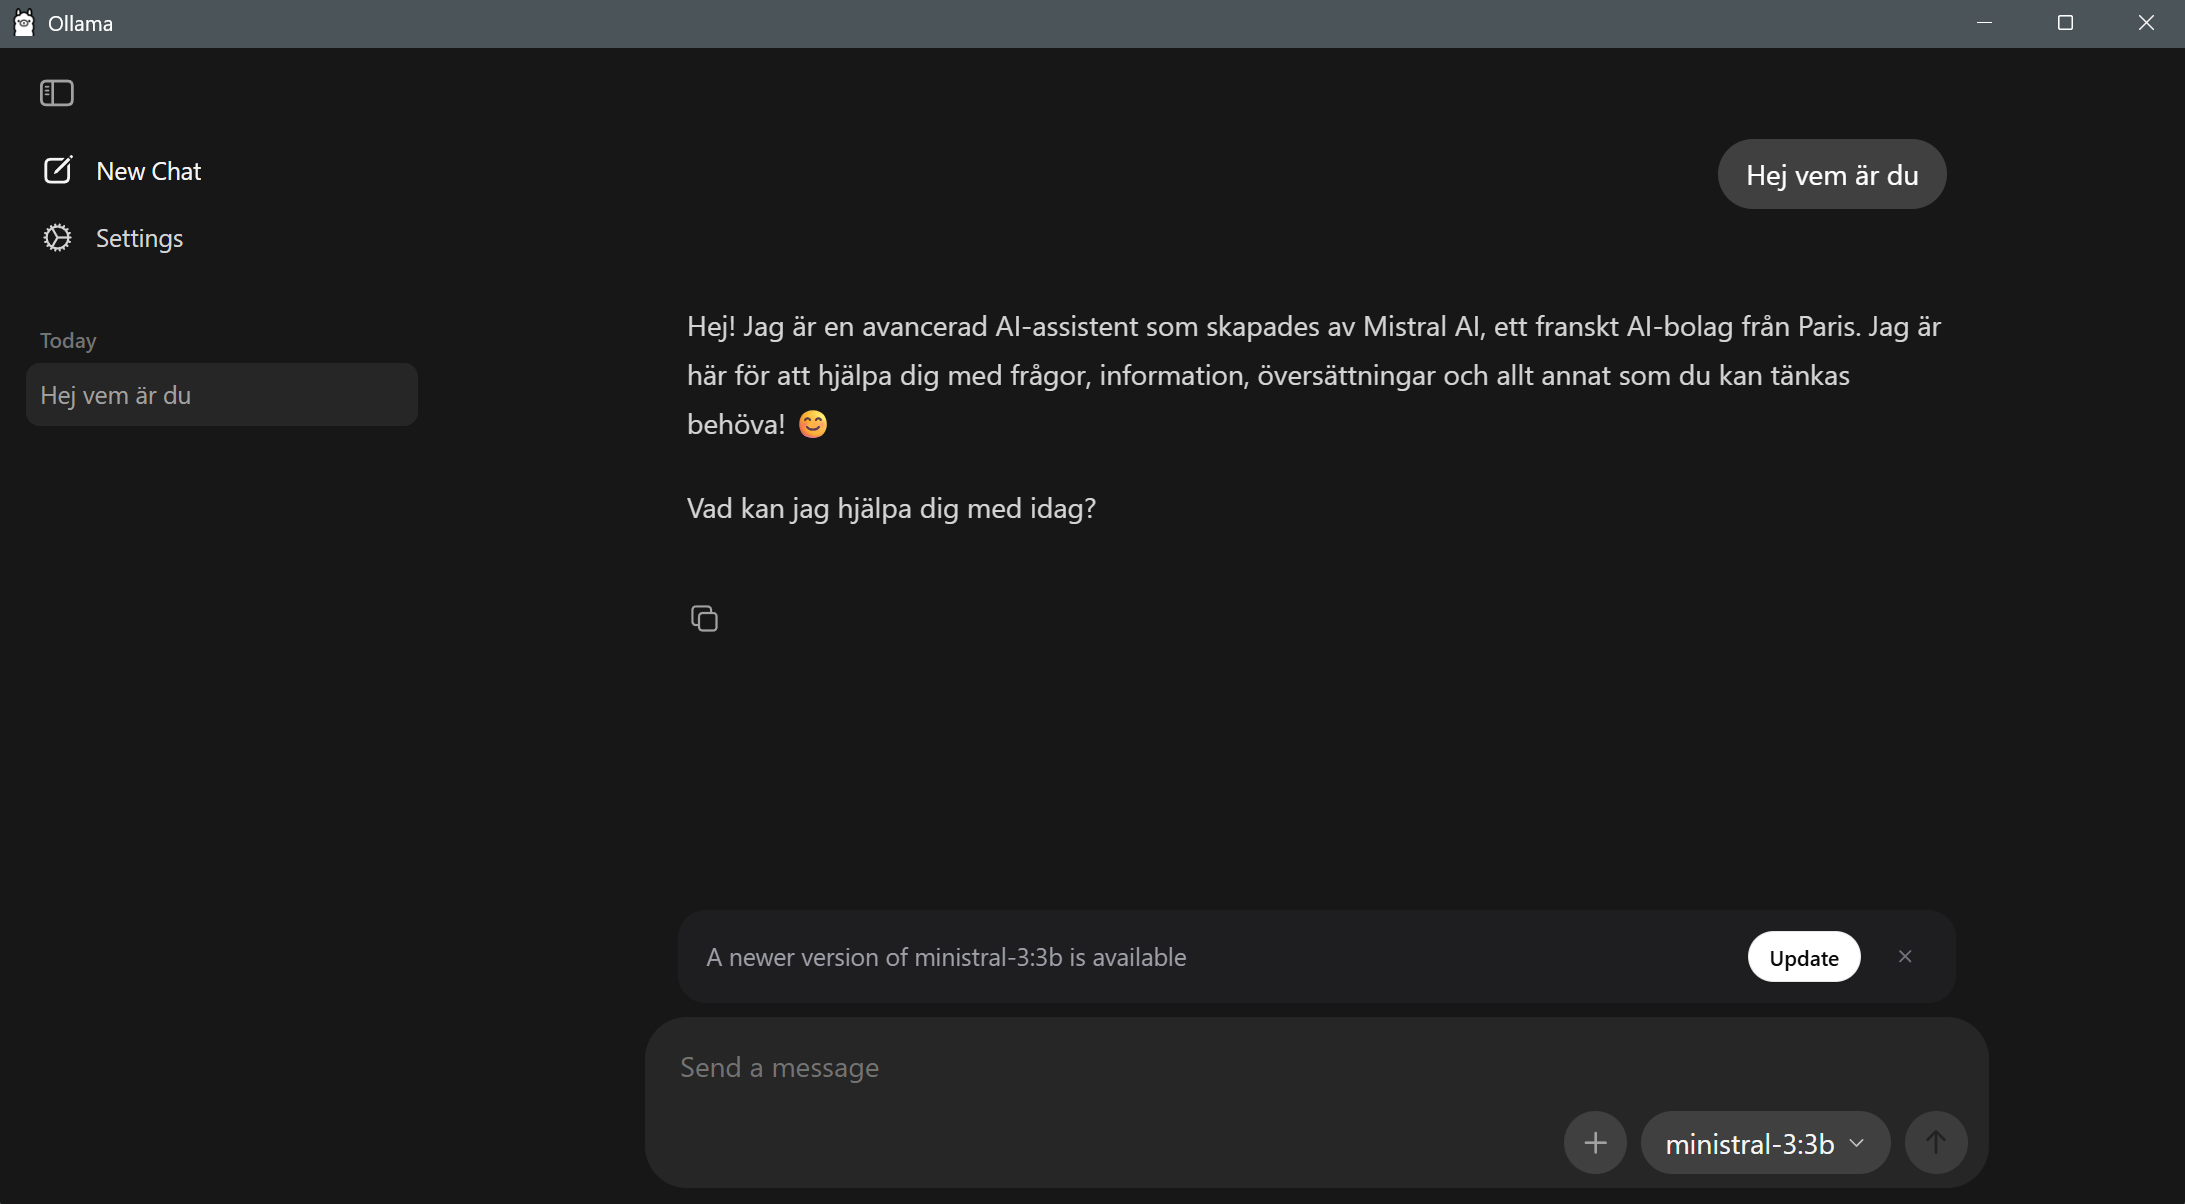Click the New Chat compose icon
The image size is (2185, 1204).
coord(57,170)
